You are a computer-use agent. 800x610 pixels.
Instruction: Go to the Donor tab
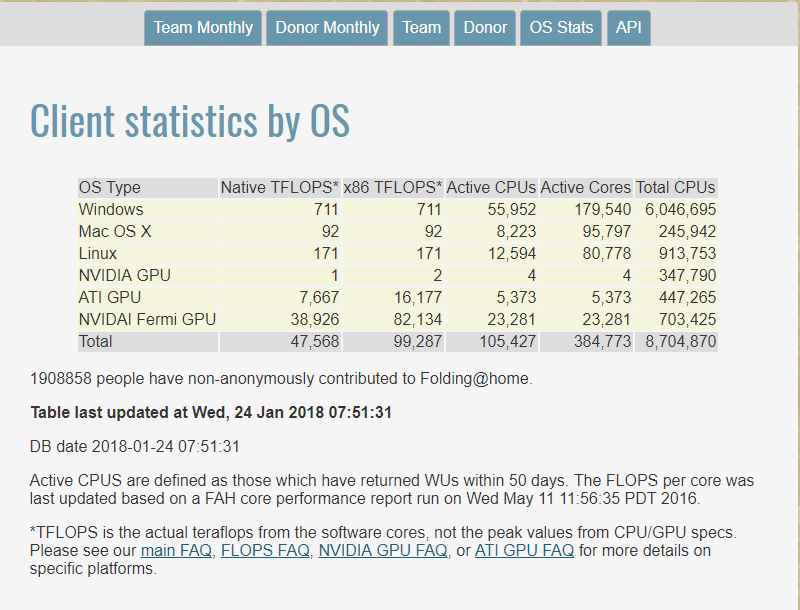click(x=485, y=28)
